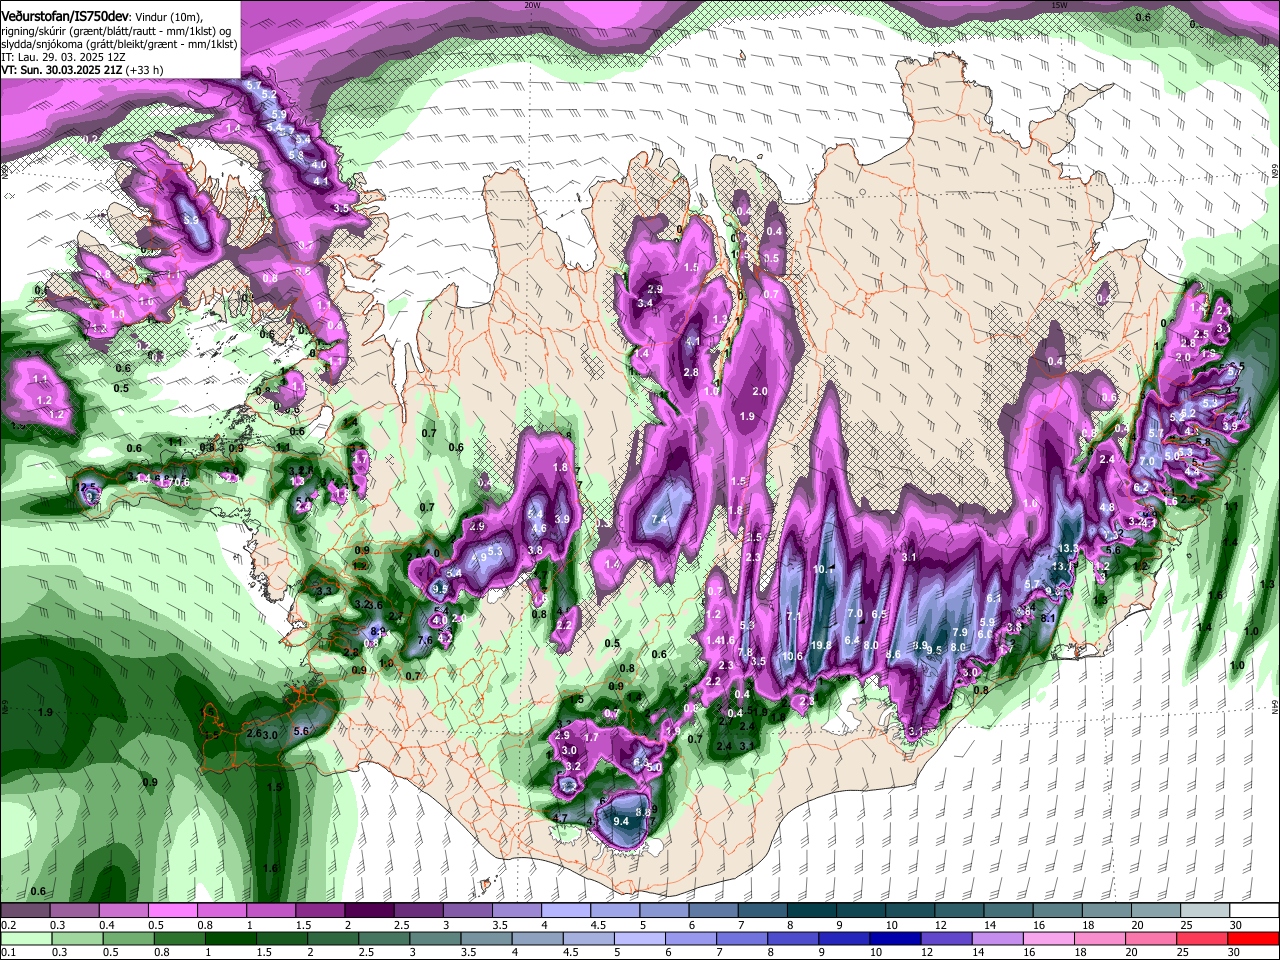Click the 20W longitude label

pos(532,5)
